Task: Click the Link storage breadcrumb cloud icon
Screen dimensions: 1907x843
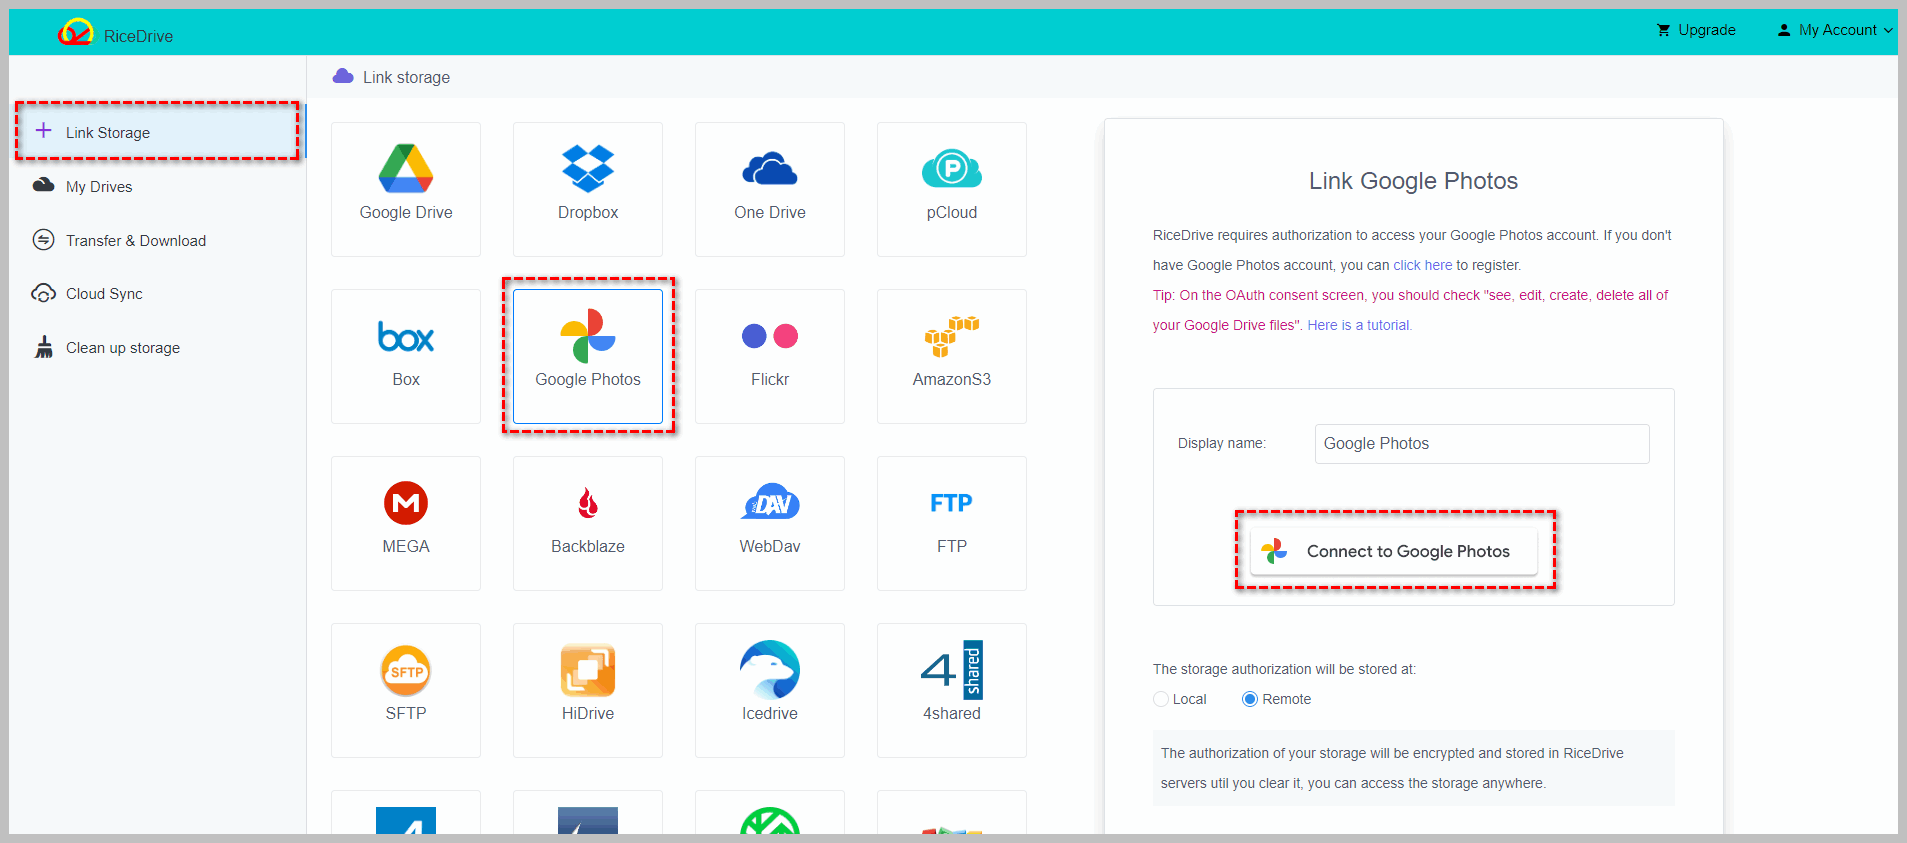Action: [343, 76]
